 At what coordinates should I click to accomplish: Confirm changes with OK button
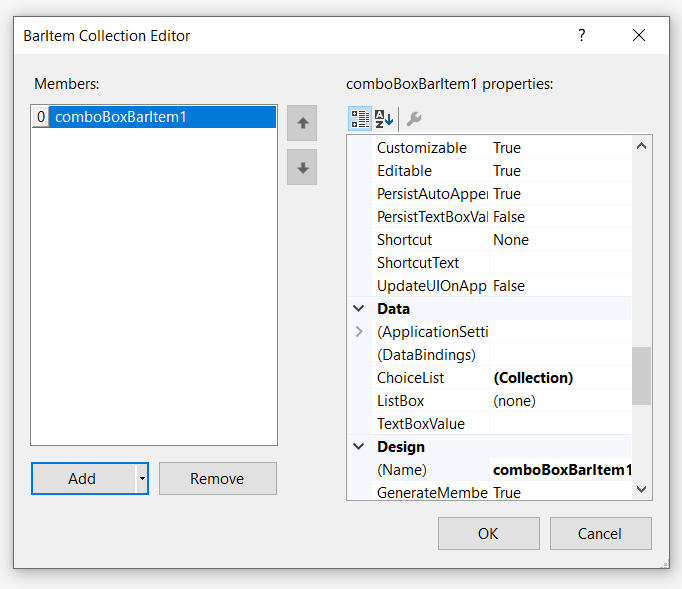coord(488,534)
